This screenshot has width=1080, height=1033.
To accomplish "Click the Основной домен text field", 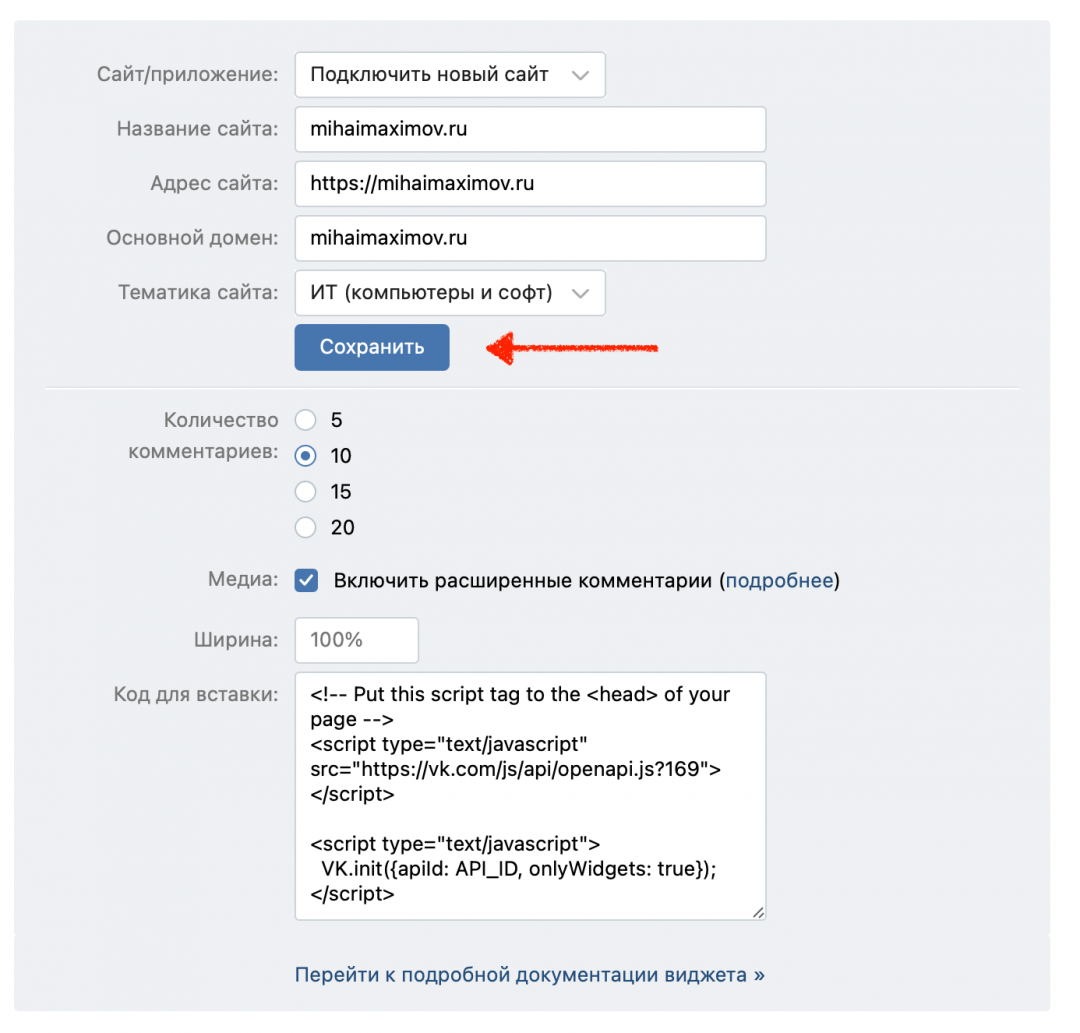I will coord(530,239).
